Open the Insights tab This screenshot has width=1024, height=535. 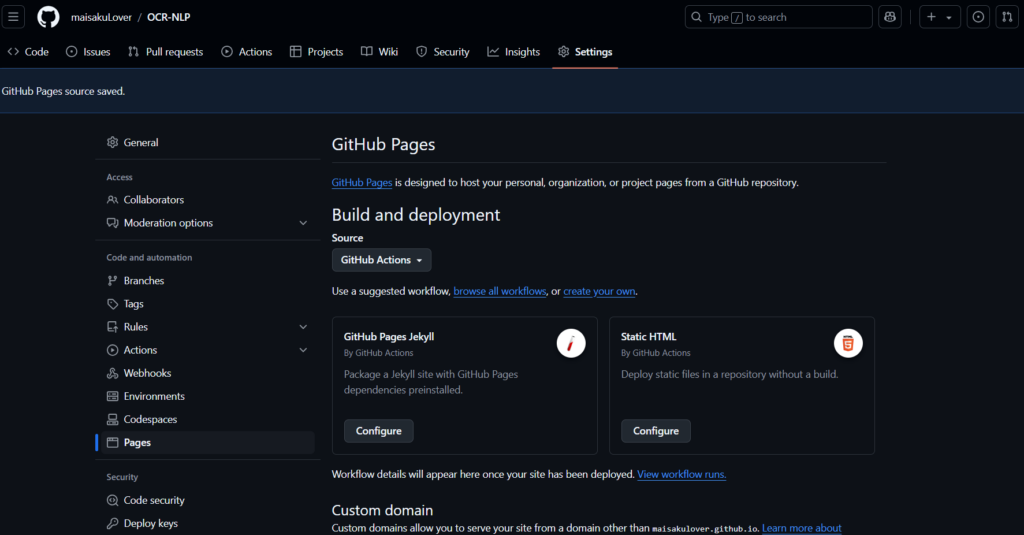click(514, 52)
